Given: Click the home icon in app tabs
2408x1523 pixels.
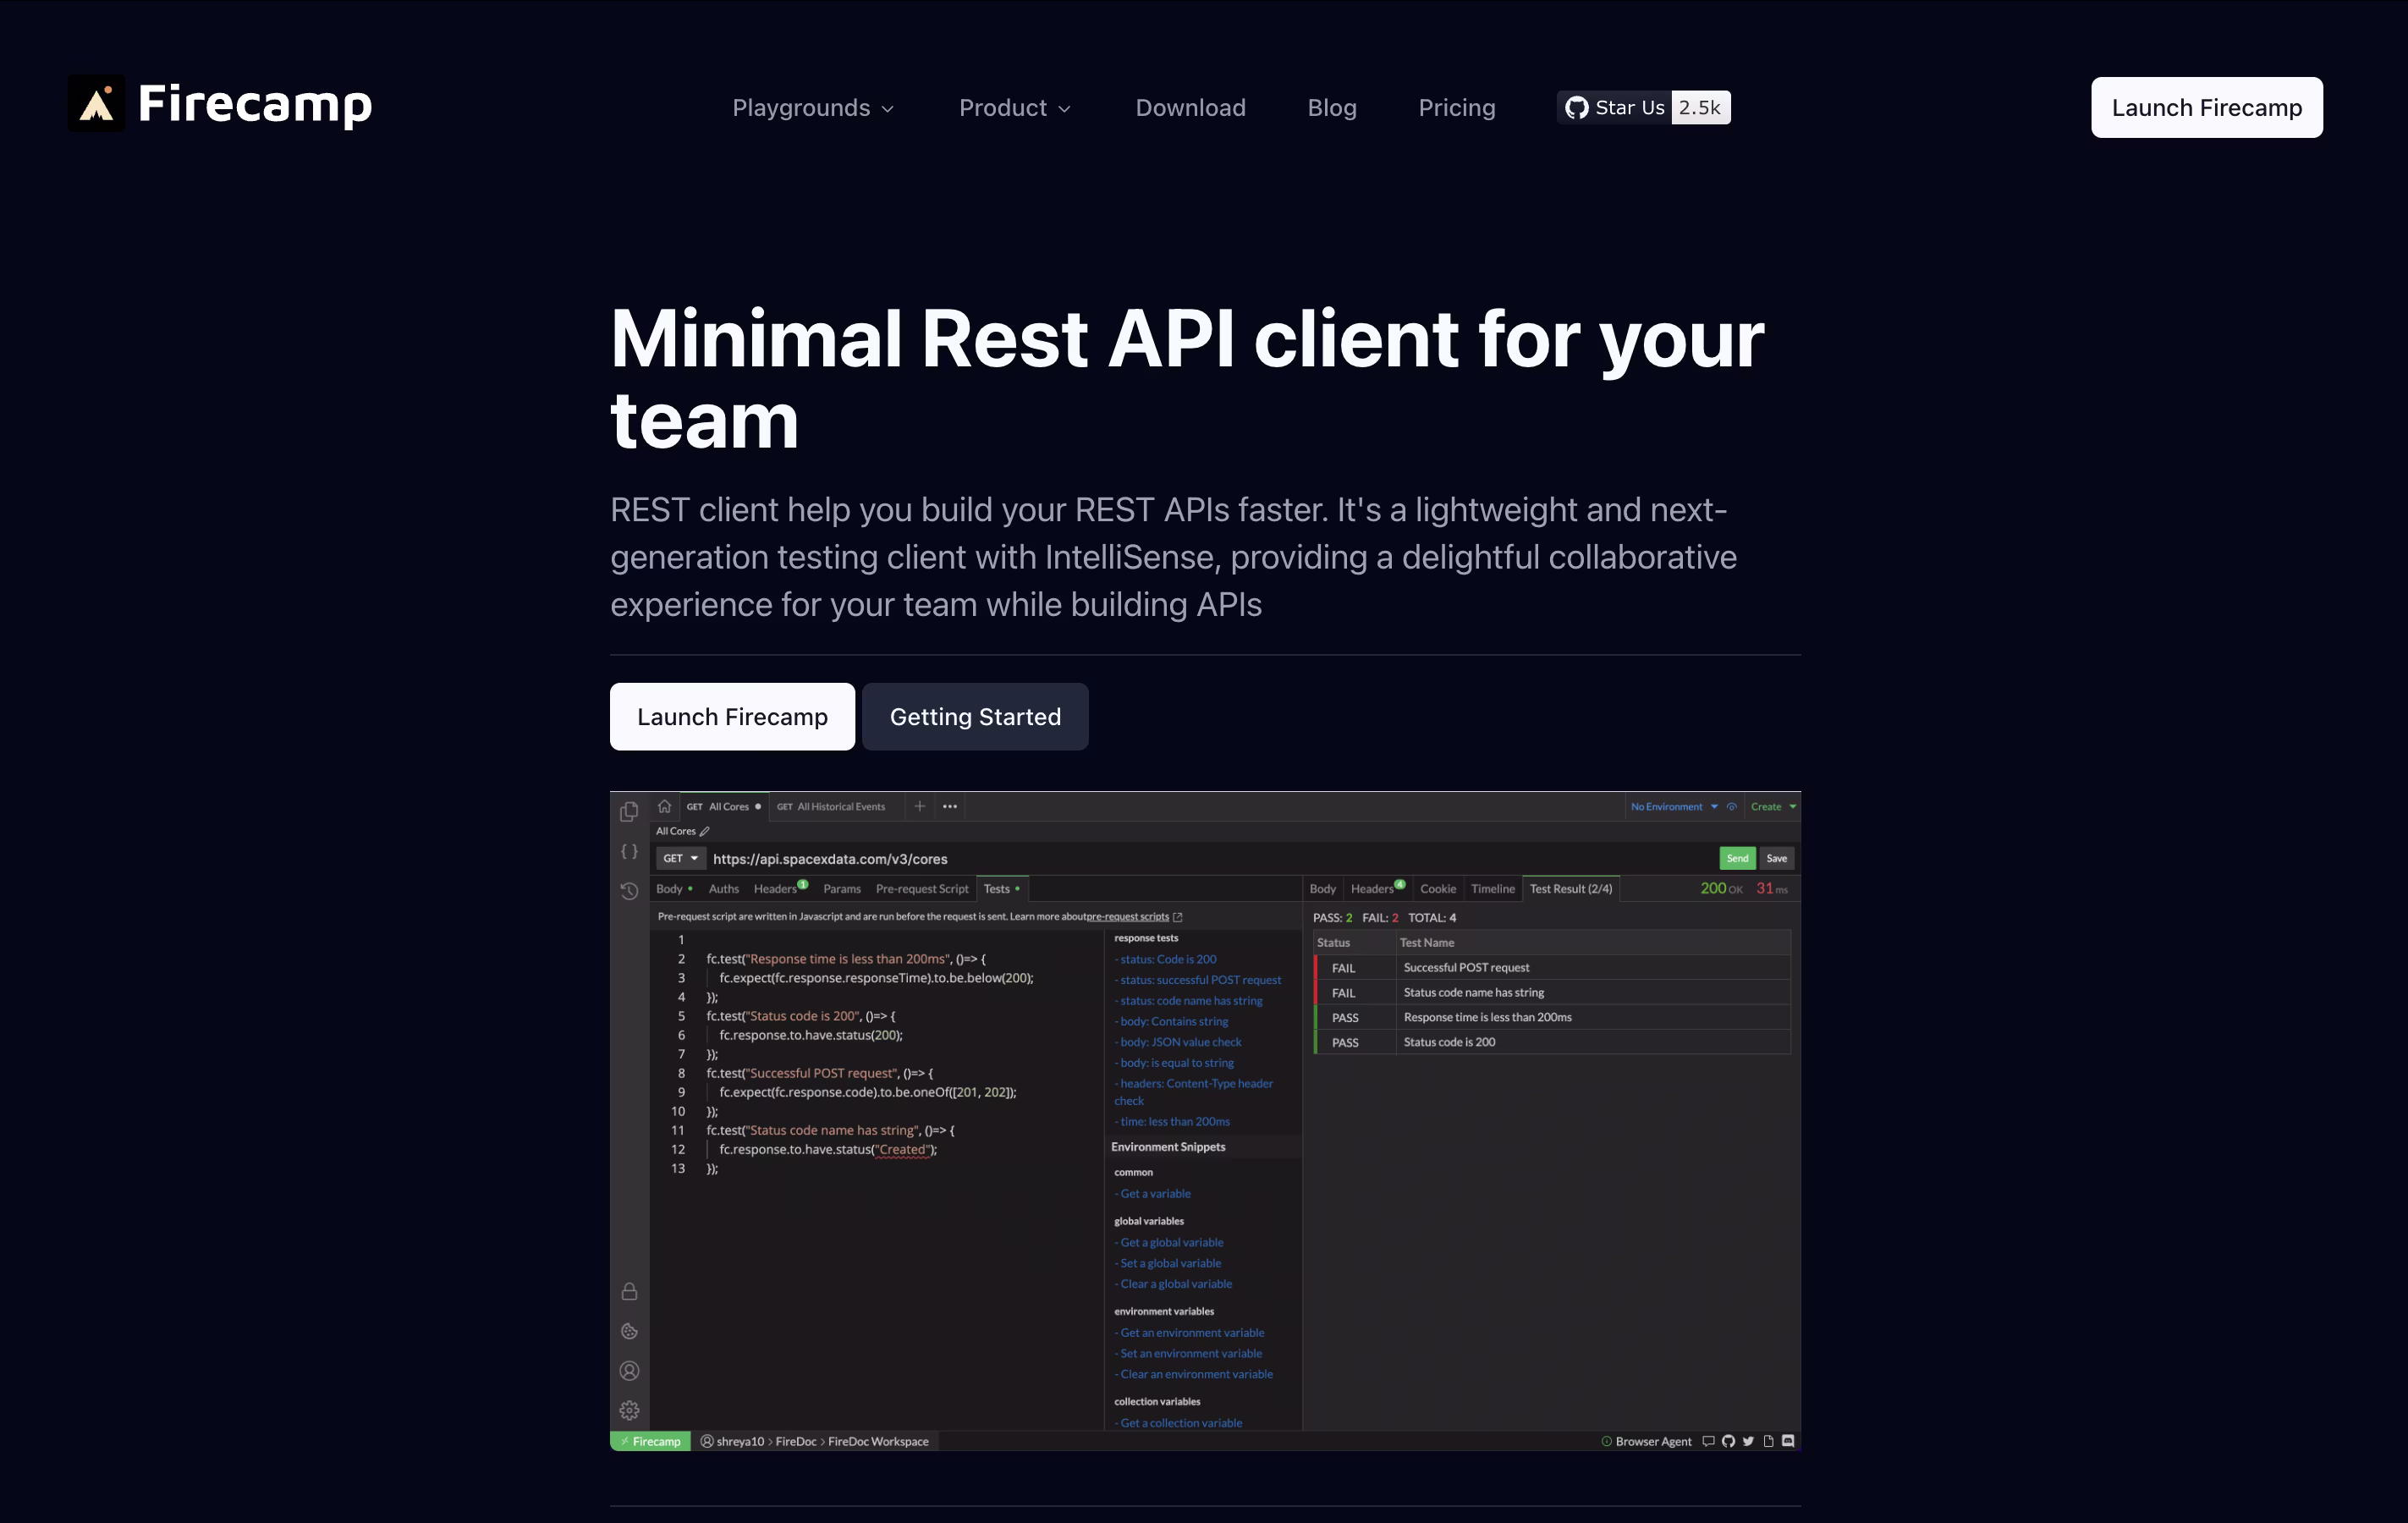Looking at the screenshot, I should click(x=664, y=806).
